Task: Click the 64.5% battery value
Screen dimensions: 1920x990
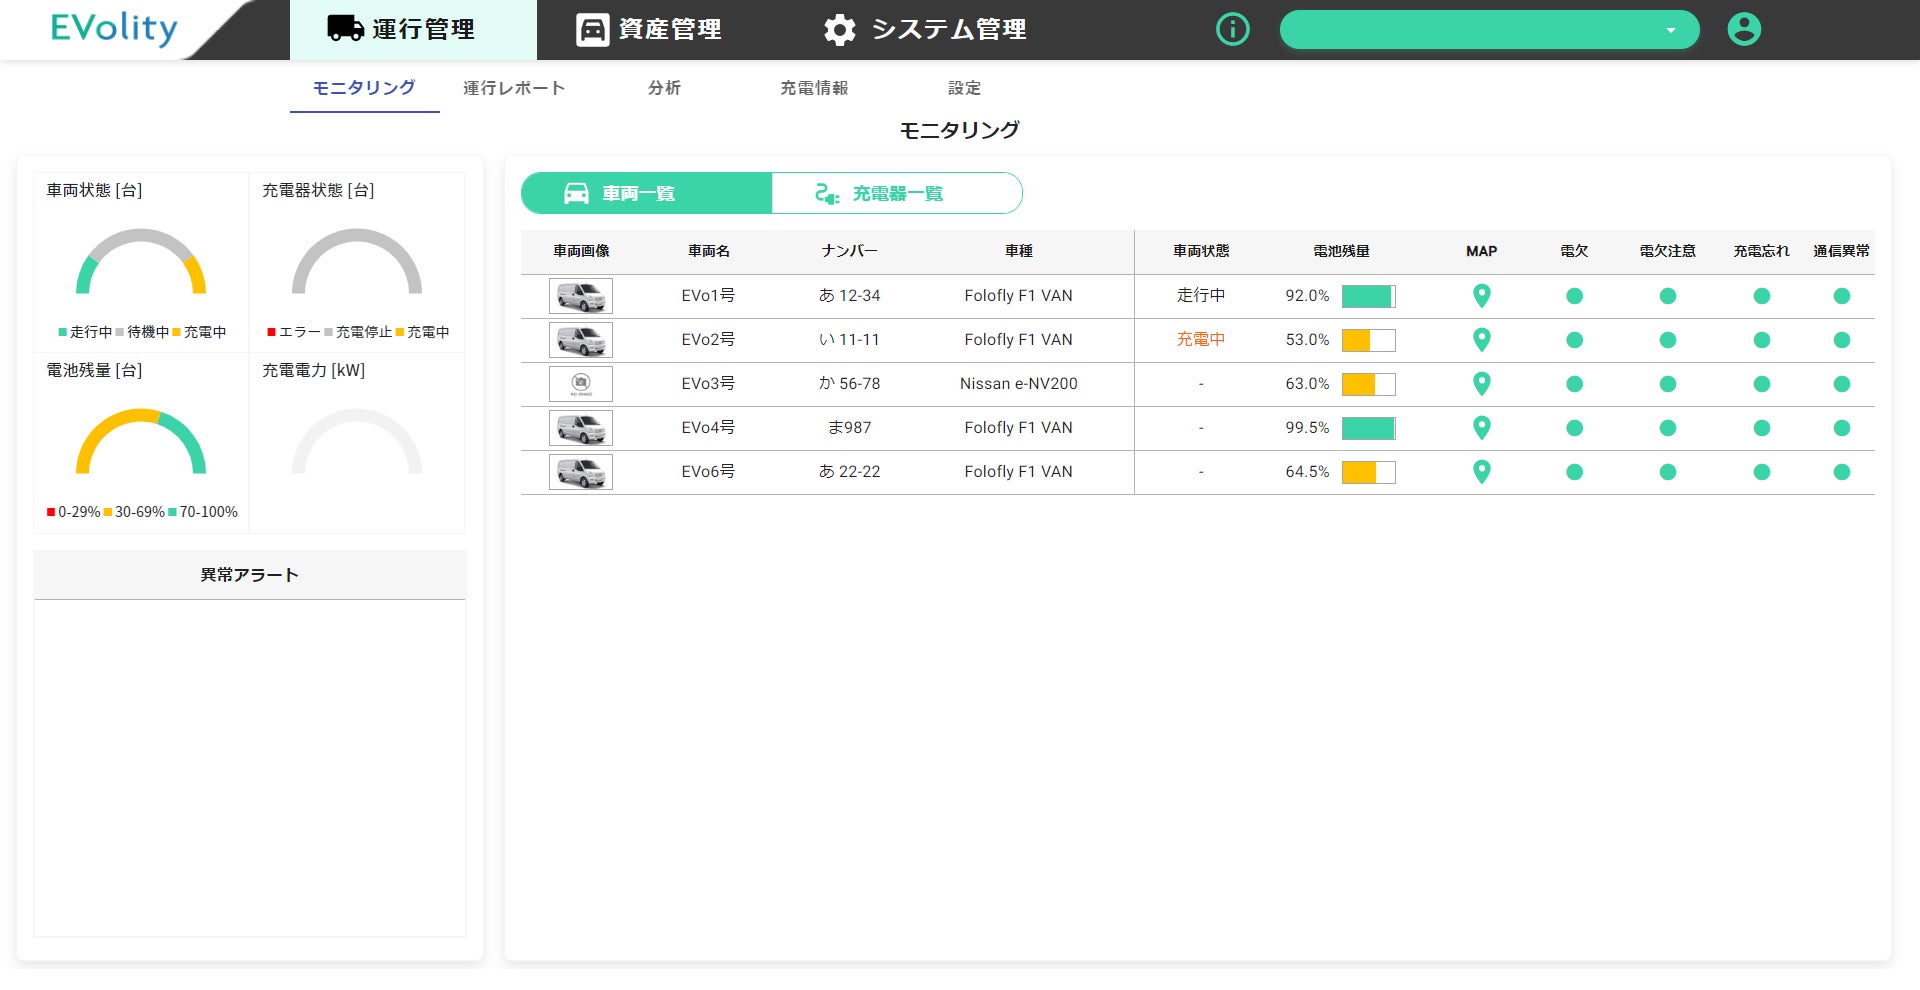Action: click(x=1307, y=472)
